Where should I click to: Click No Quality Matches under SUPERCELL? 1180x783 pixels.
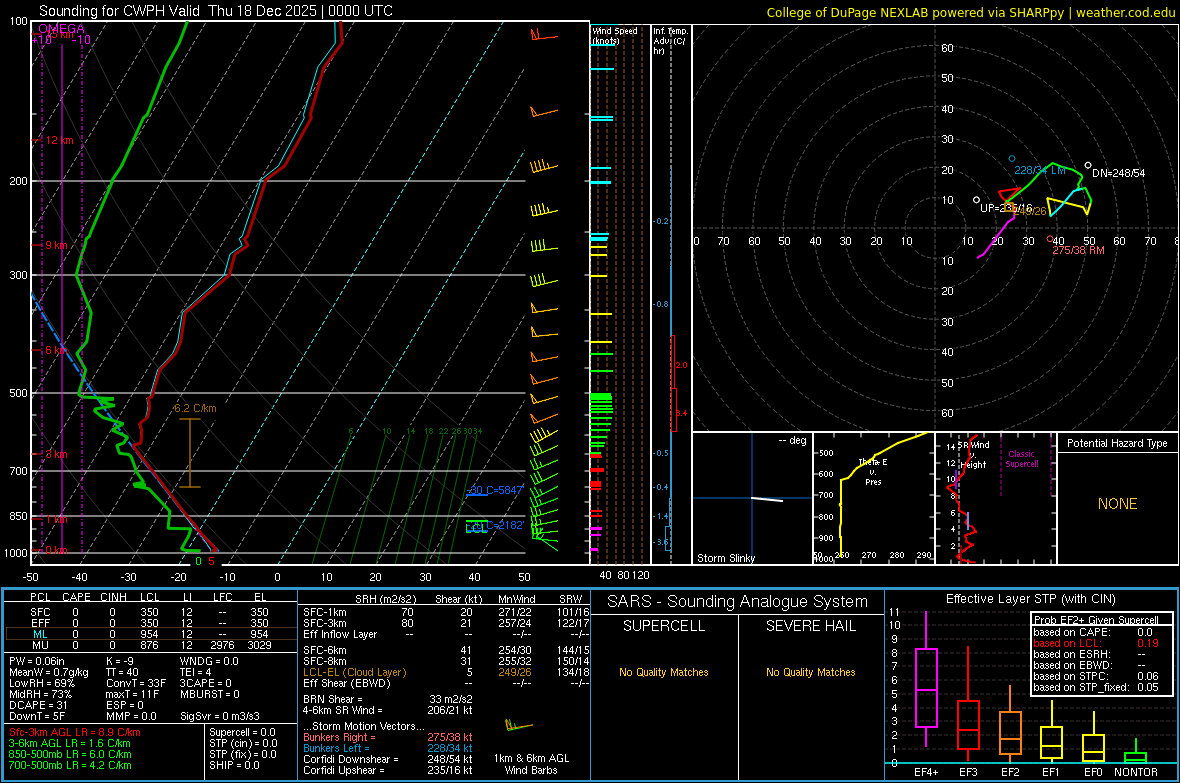coord(664,672)
